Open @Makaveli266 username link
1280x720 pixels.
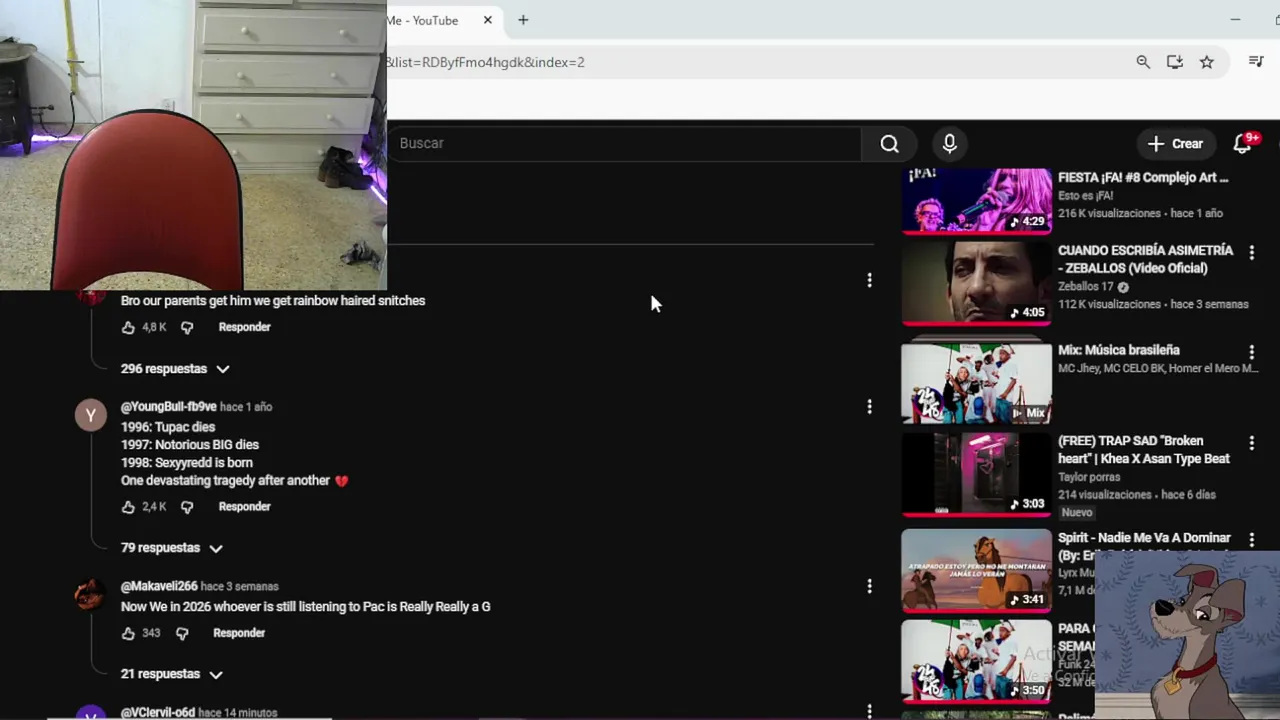coord(159,587)
